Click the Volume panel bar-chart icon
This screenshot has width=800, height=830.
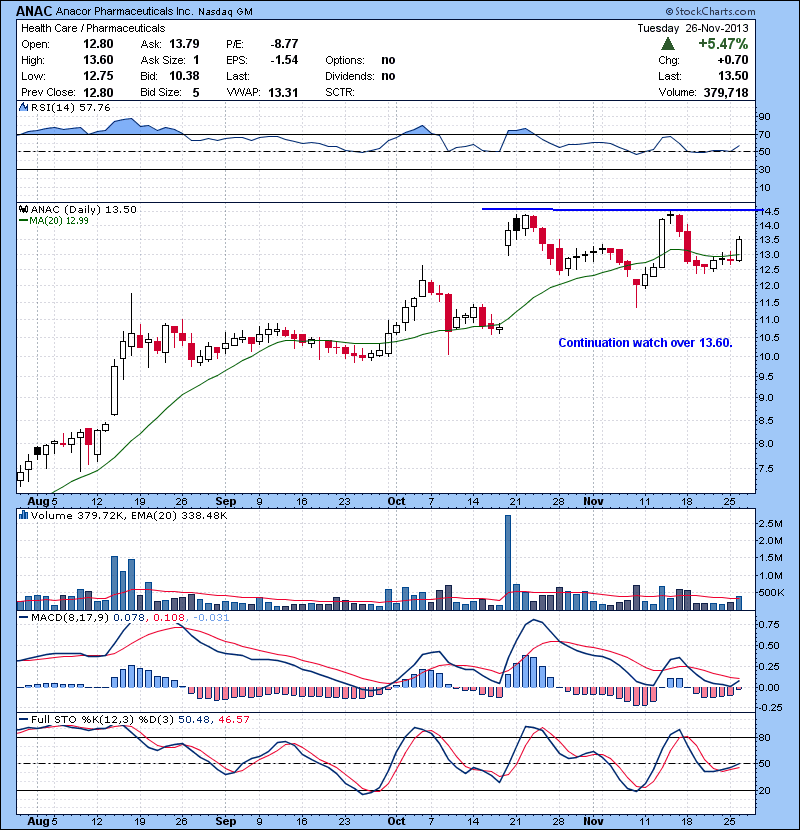pos(23,515)
